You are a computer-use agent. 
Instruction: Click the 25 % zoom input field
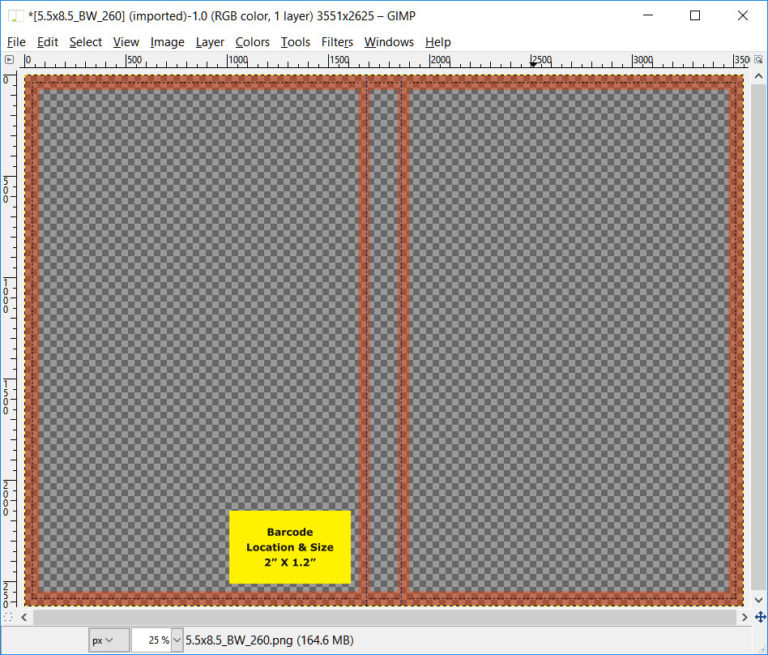click(x=151, y=640)
